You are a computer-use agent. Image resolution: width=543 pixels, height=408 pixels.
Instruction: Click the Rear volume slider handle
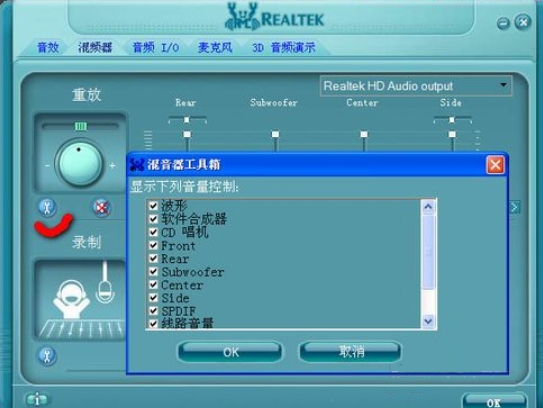coord(187,134)
